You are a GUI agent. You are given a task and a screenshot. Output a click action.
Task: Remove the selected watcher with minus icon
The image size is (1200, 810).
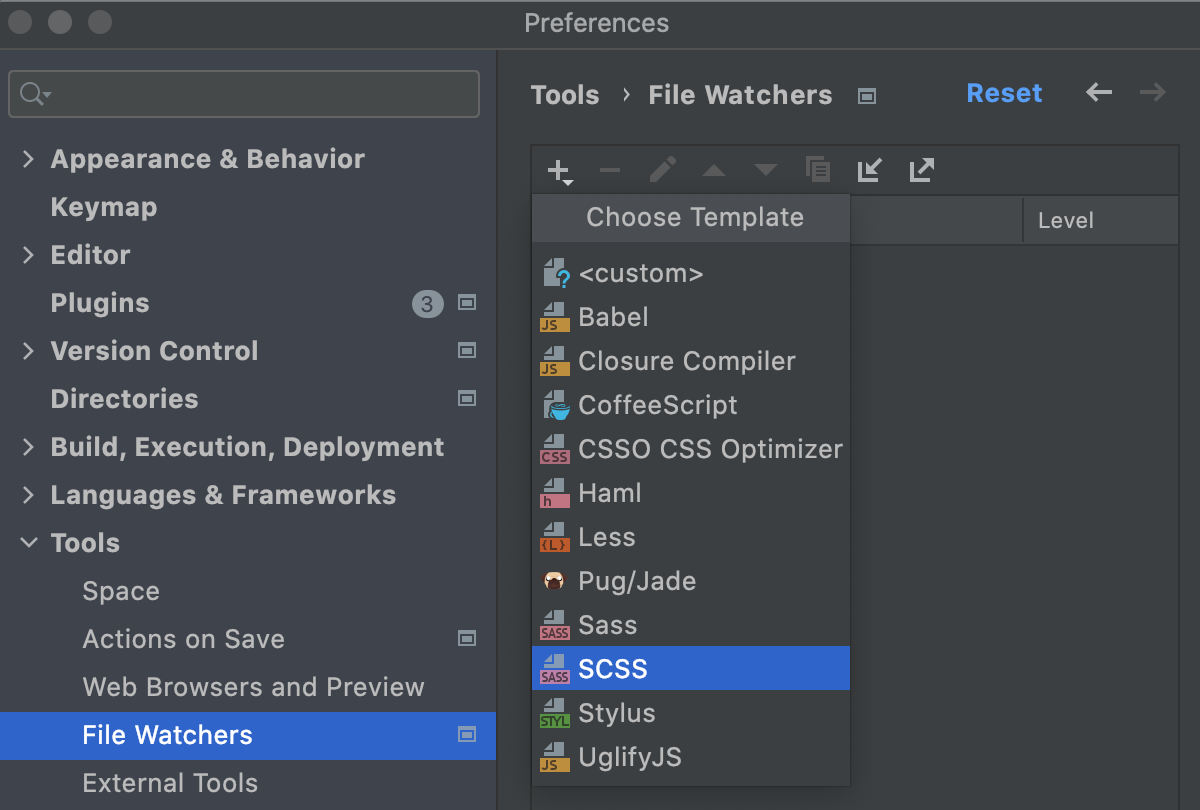610,170
